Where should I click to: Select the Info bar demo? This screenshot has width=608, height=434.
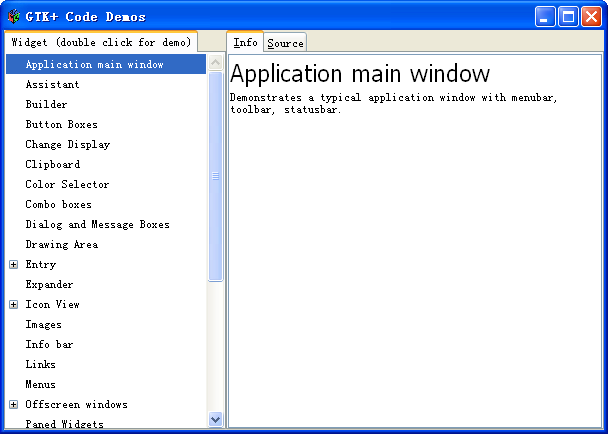[x=106, y=344]
